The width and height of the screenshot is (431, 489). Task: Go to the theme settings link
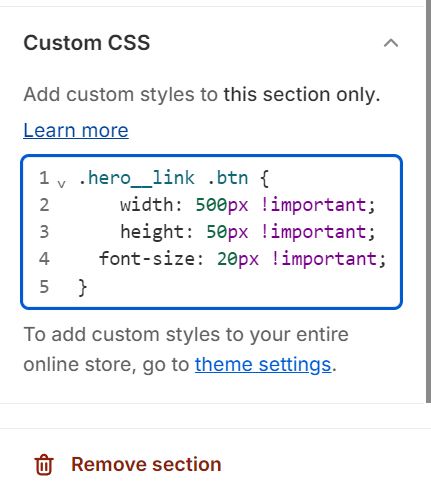point(263,364)
